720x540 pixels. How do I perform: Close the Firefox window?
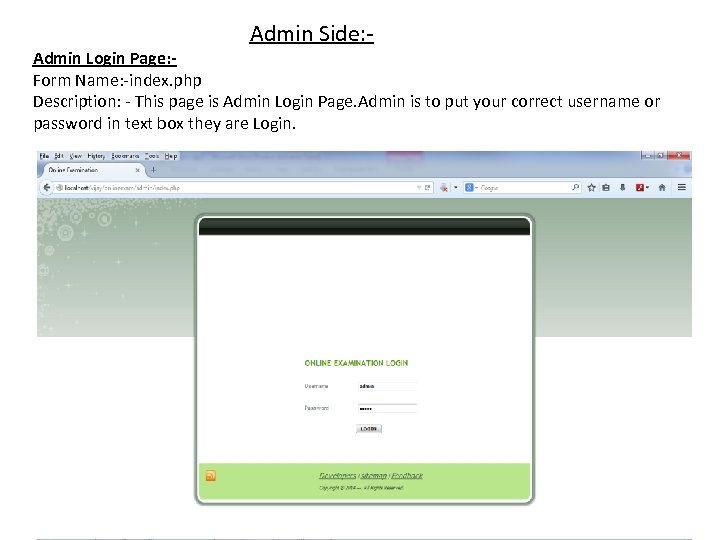coord(679,156)
